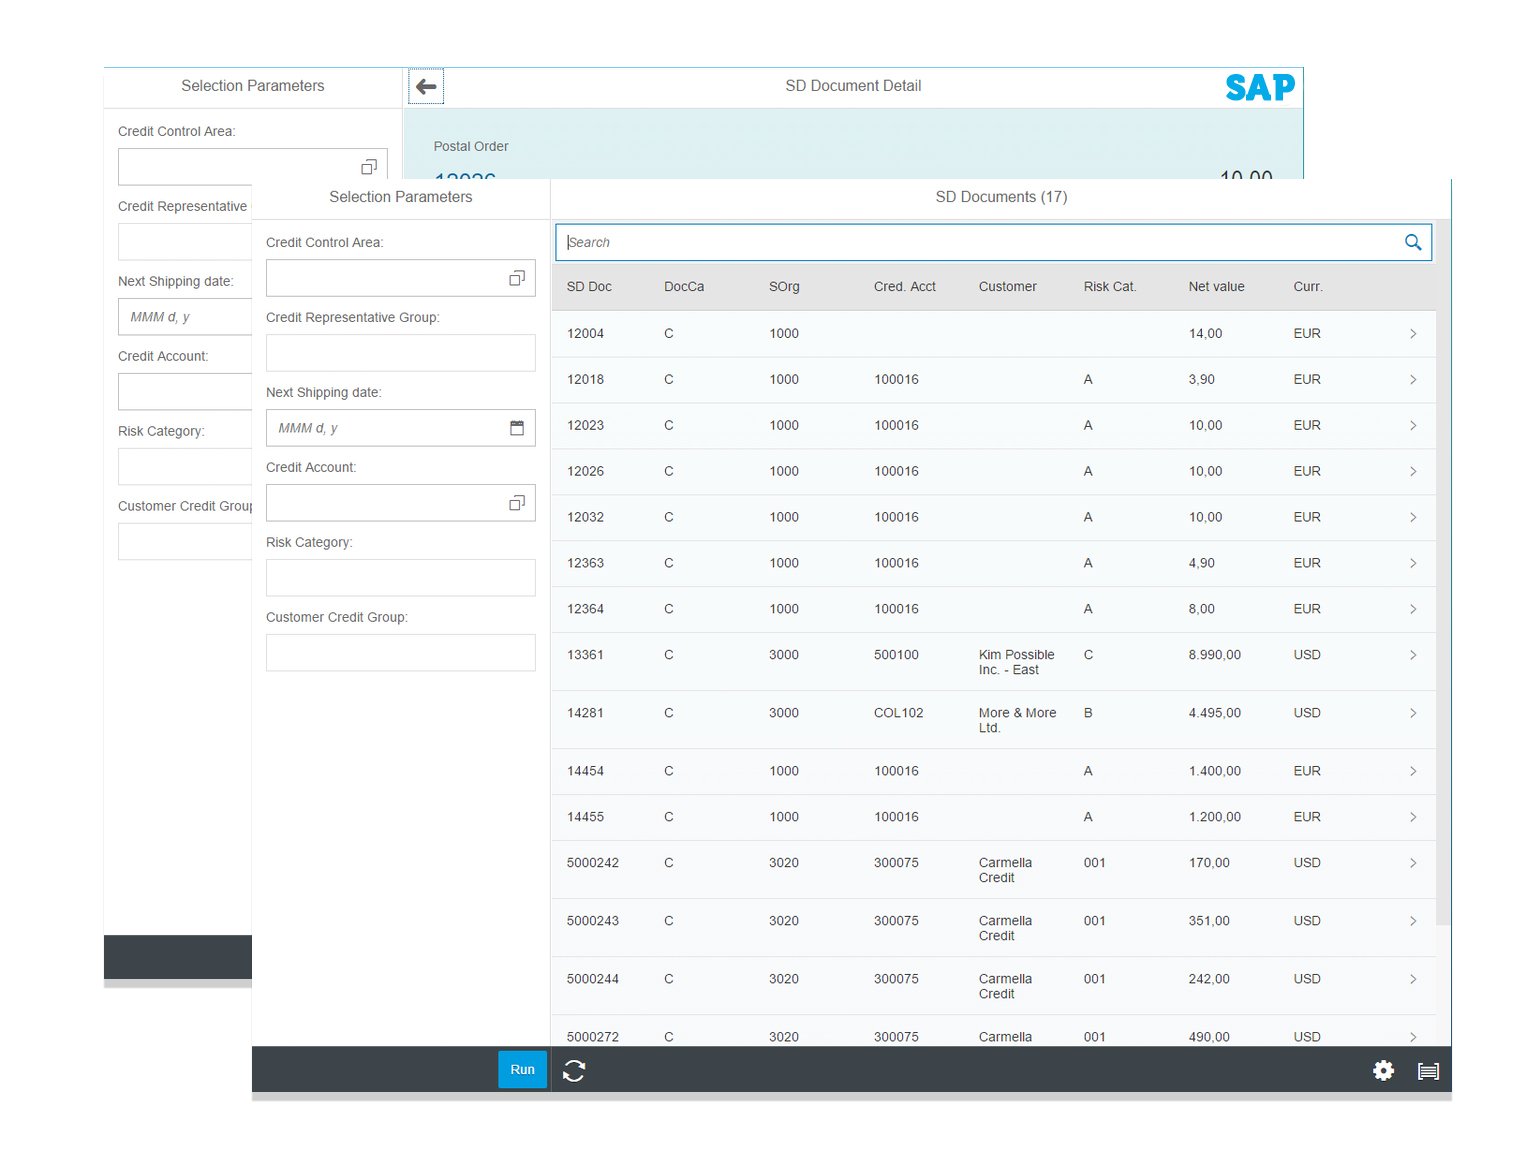
Task: Click net value 351,00
Action: [x=1209, y=922]
